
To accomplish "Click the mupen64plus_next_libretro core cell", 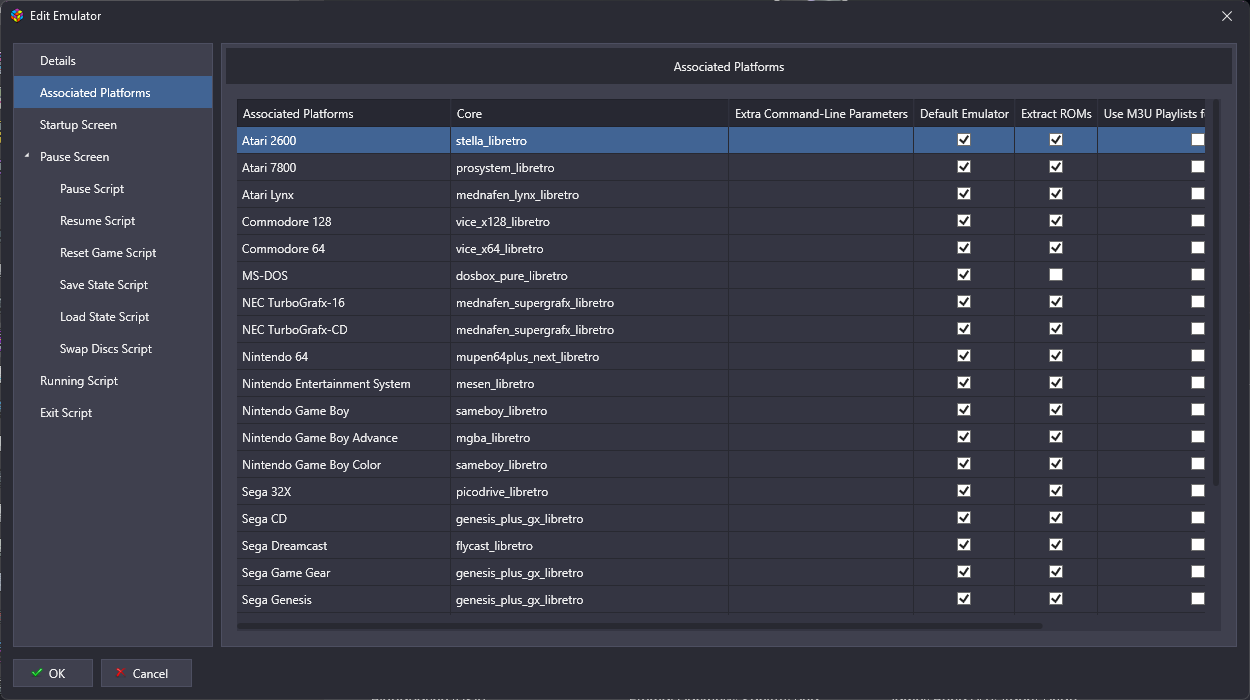I will [589, 356].
